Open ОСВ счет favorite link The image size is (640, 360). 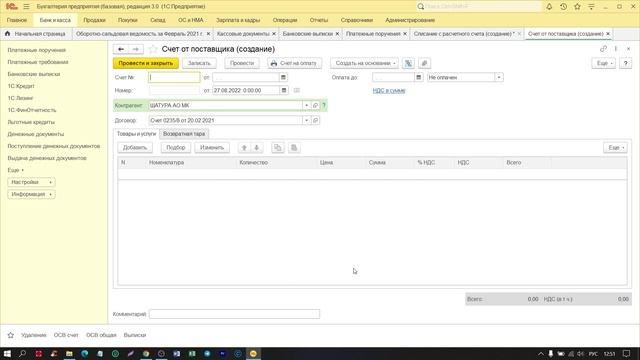click(x=66, y=335)
